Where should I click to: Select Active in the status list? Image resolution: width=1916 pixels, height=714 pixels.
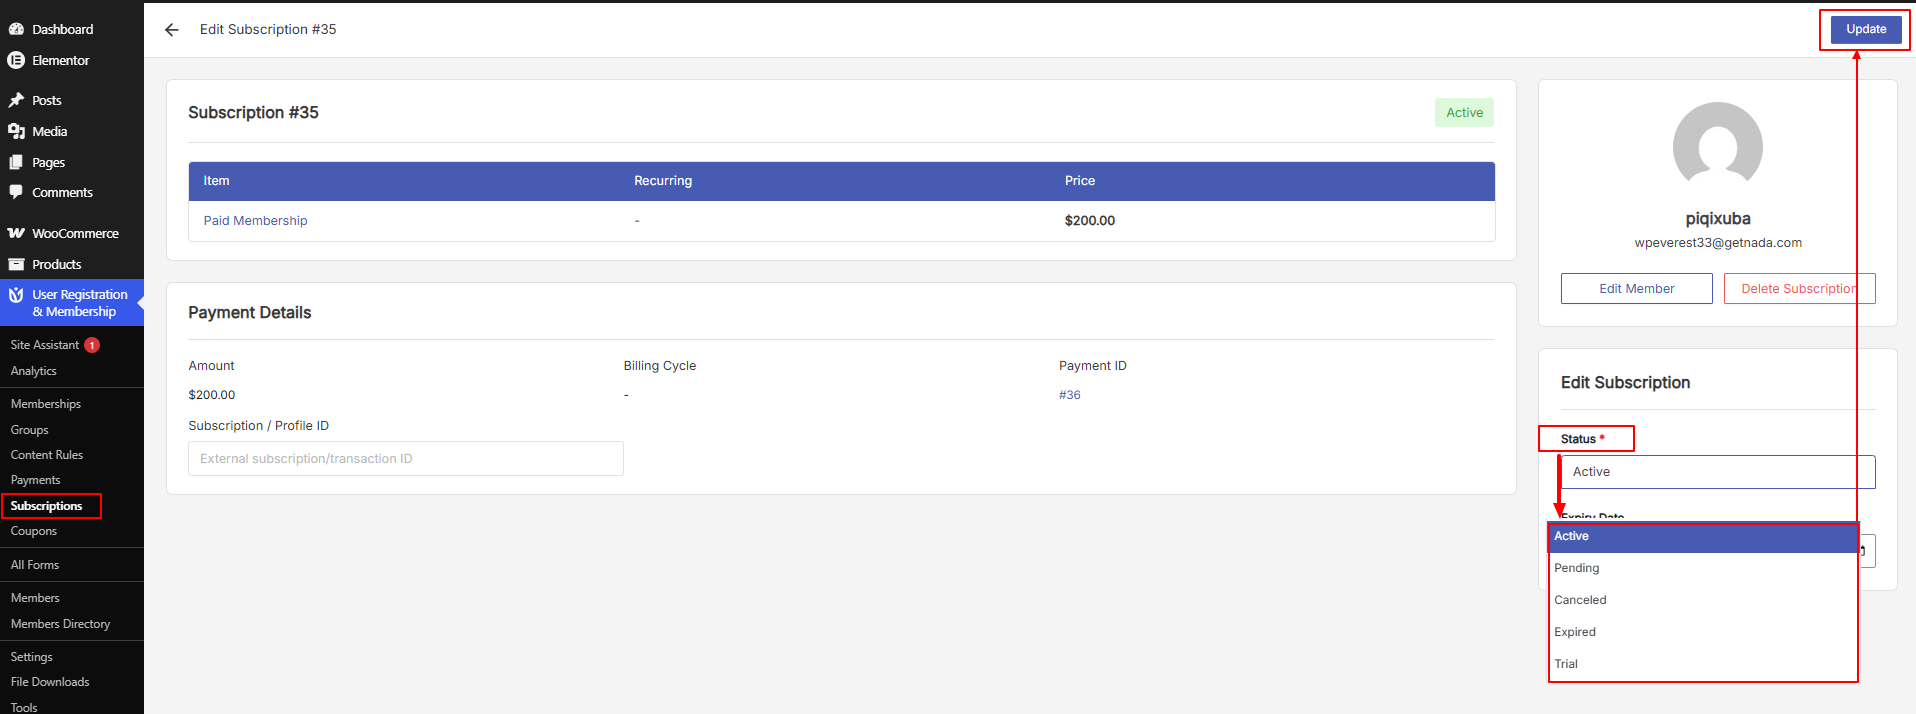1702,537
